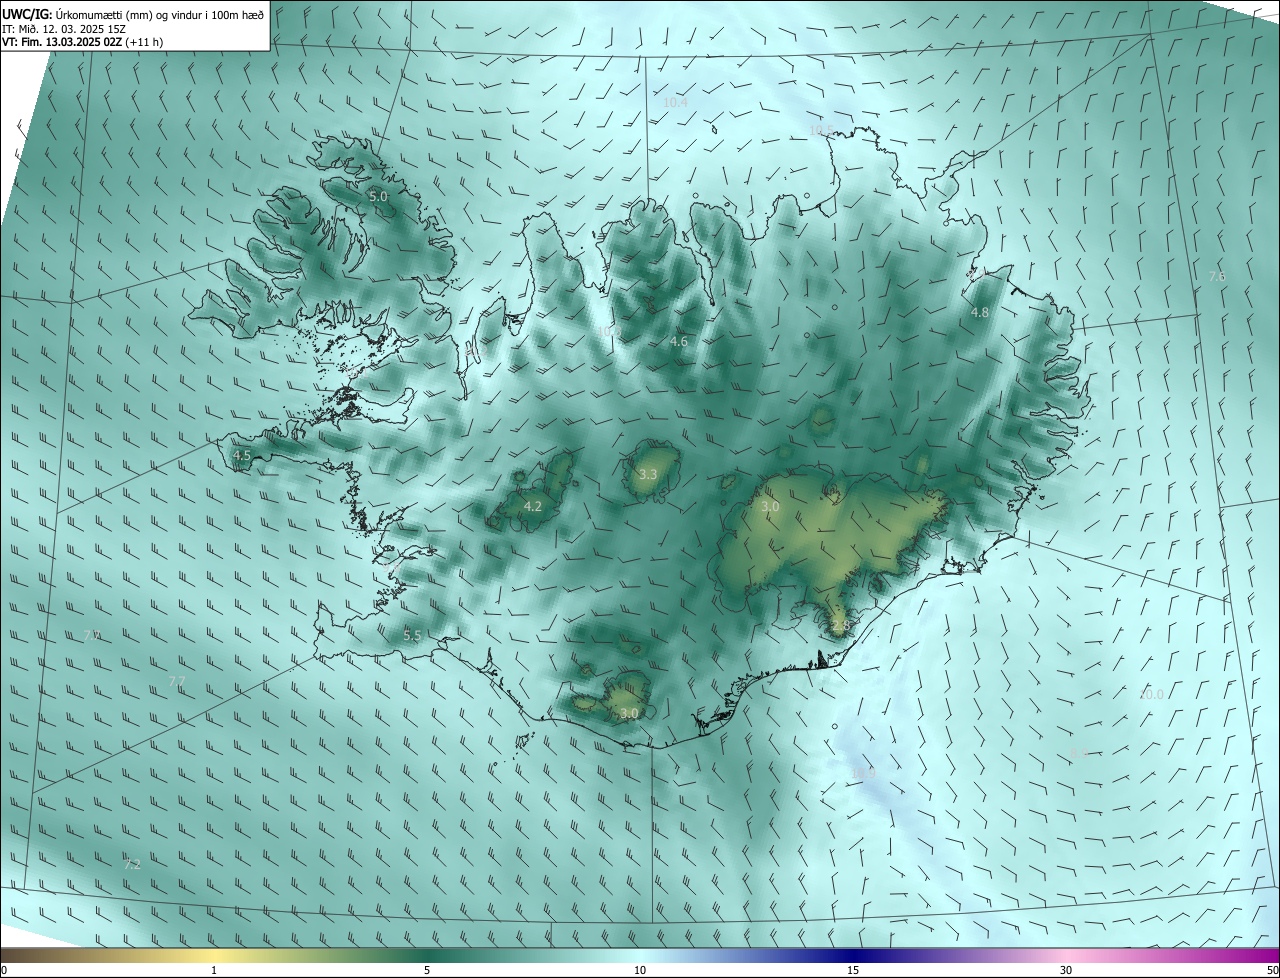Click the 4.6 value label on the map

[x=679, y=342]
